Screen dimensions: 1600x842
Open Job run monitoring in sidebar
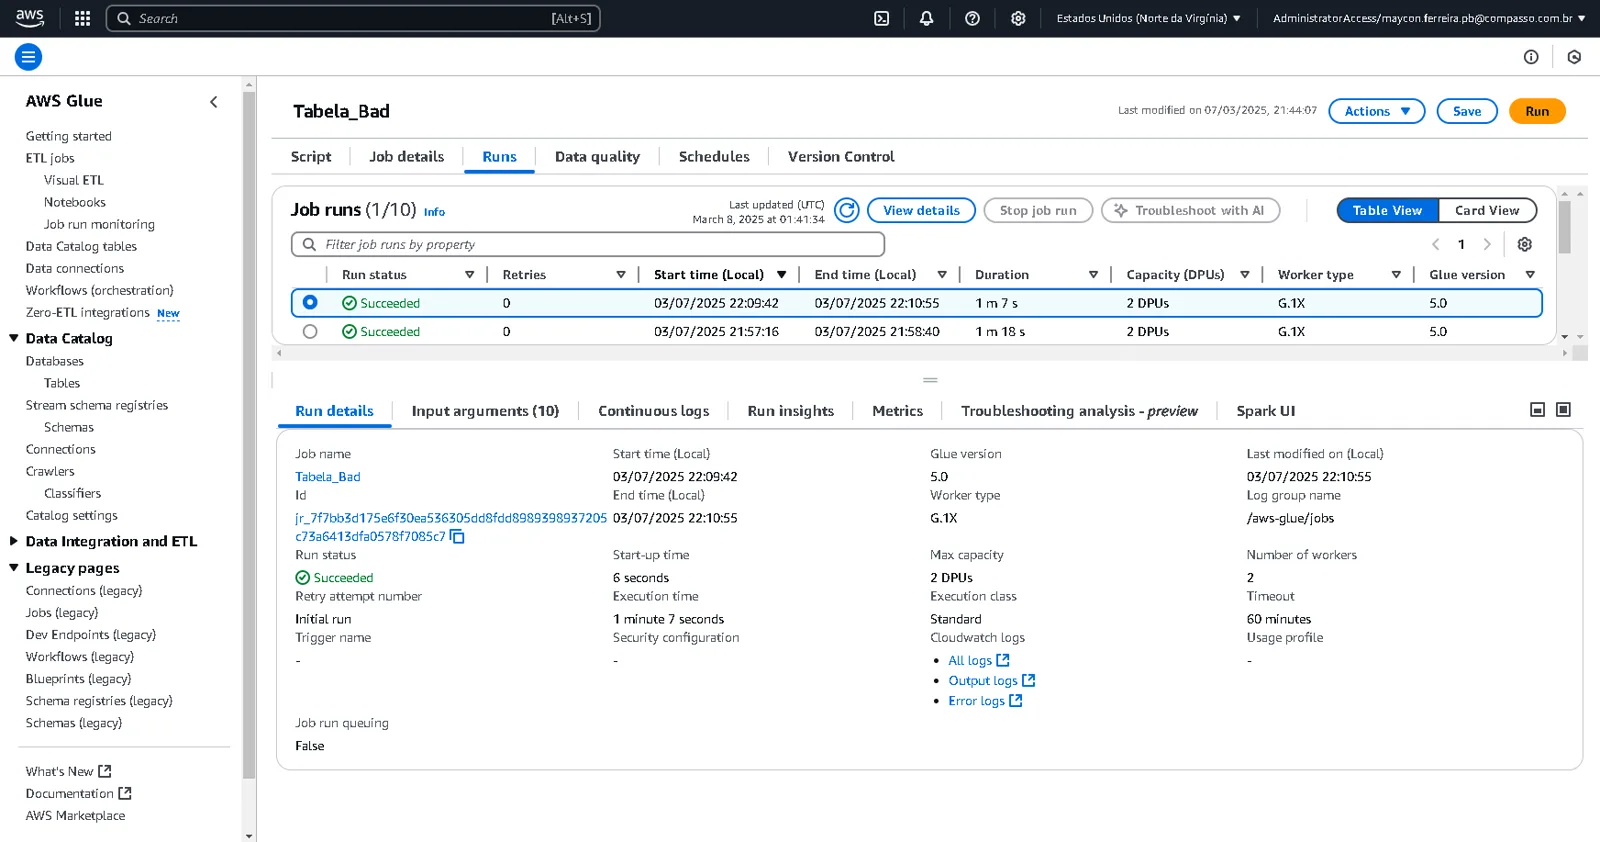tap(99, 225)
